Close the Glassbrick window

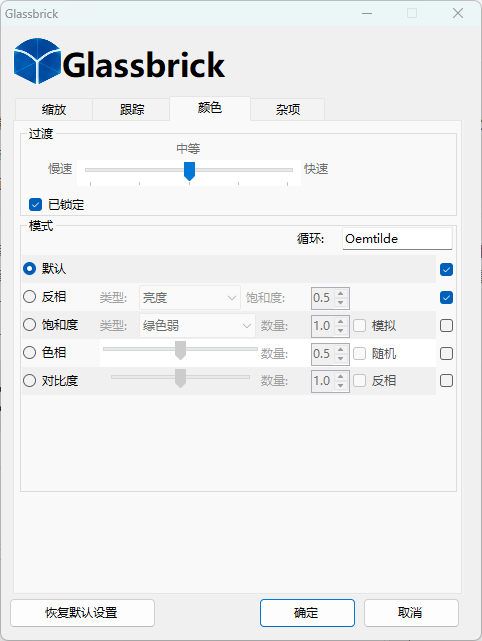pos(458,13)
